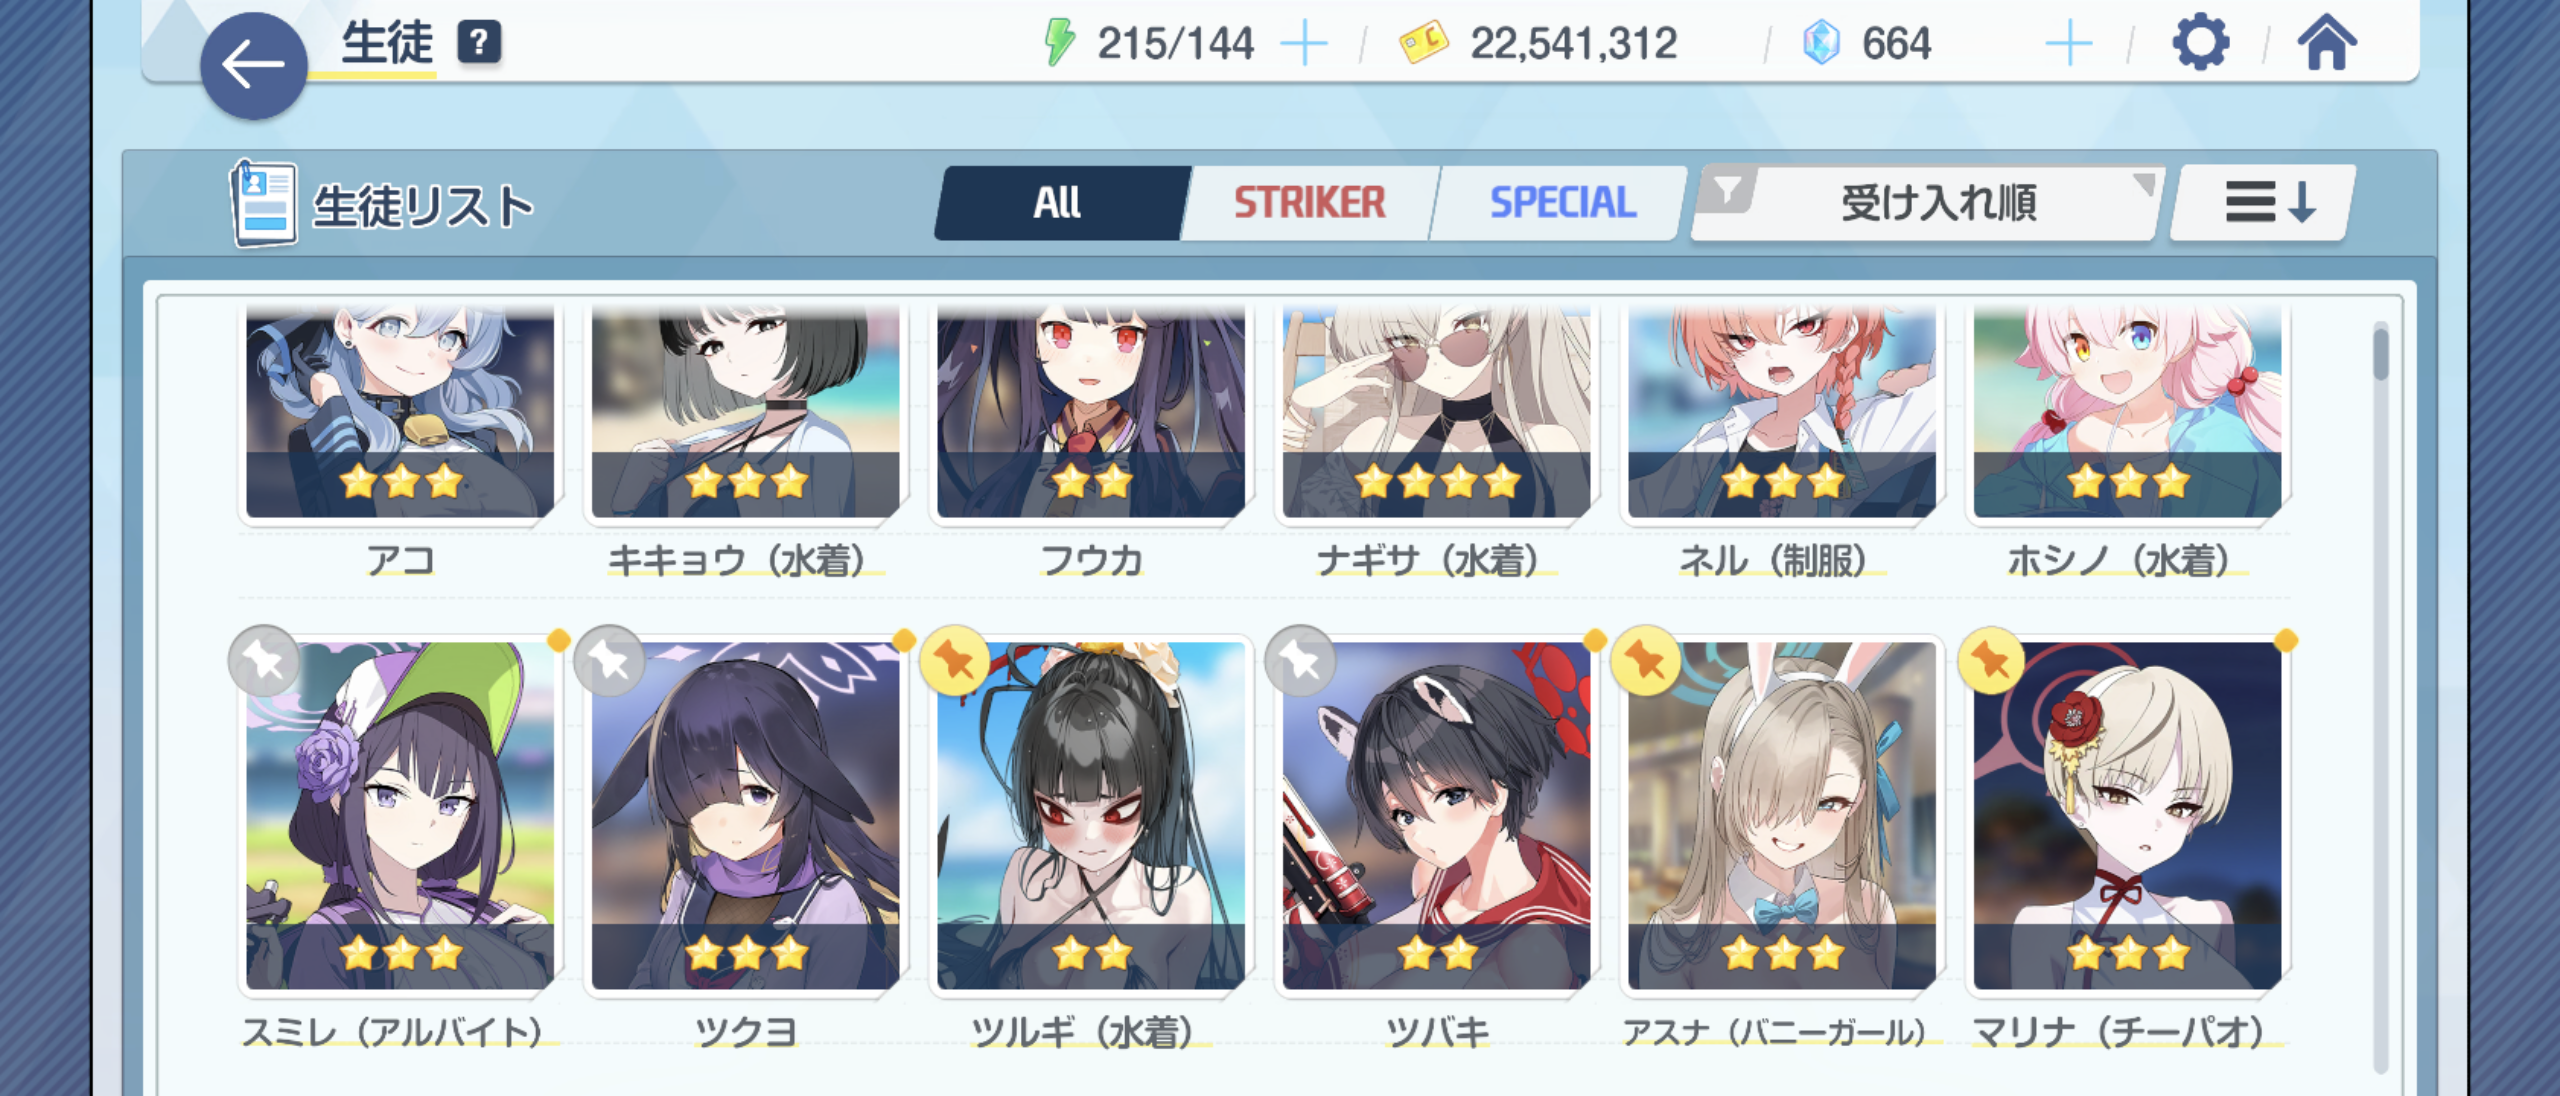Switch to the SPECIAL tab
The image size is (2560, 1096).
tap(1562, 203)
